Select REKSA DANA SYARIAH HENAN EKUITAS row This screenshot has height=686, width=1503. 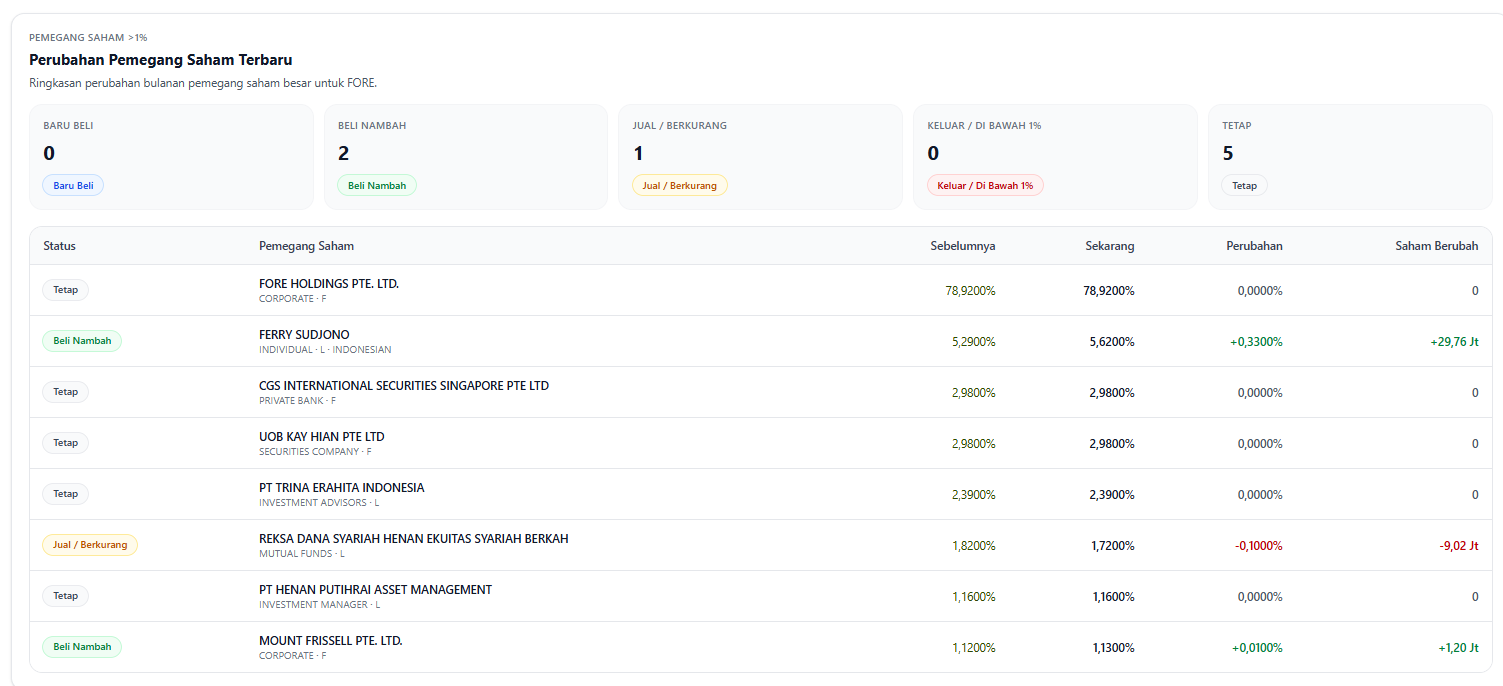coord(761,545)
